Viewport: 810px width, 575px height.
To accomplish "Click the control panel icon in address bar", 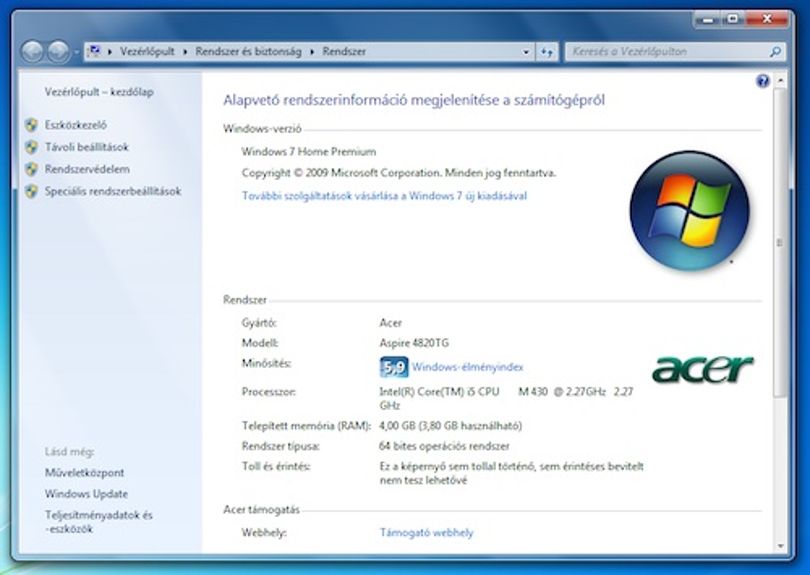I will click(95, 51).
